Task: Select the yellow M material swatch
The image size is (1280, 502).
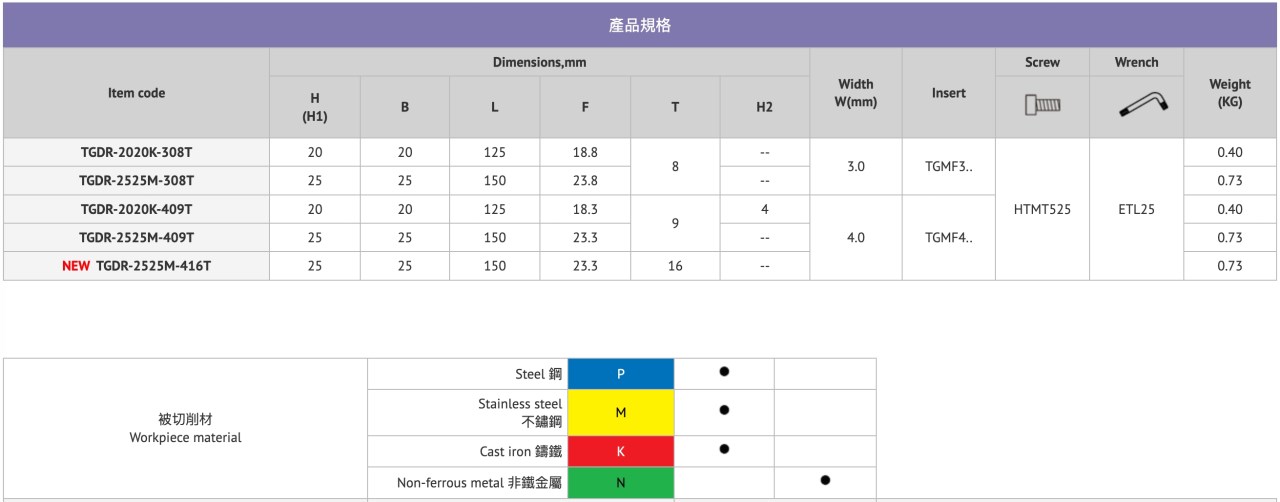Action: coord(621,411)
